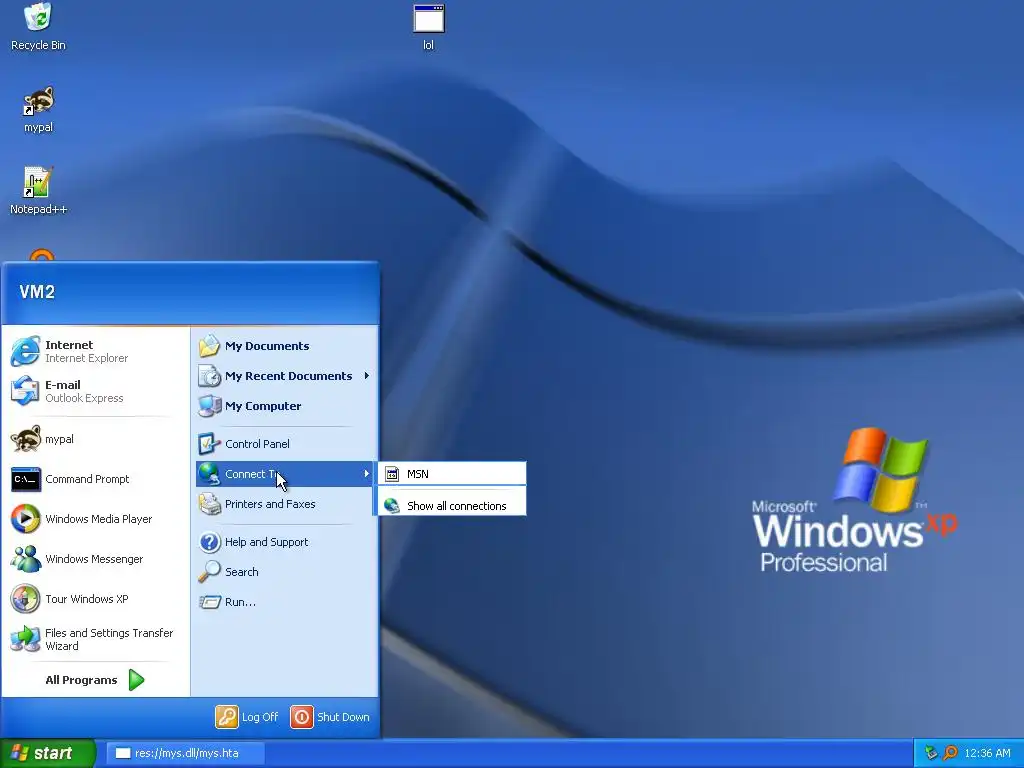
Task: Expand All Programs with the green arrow
Action: click(136, 680)
